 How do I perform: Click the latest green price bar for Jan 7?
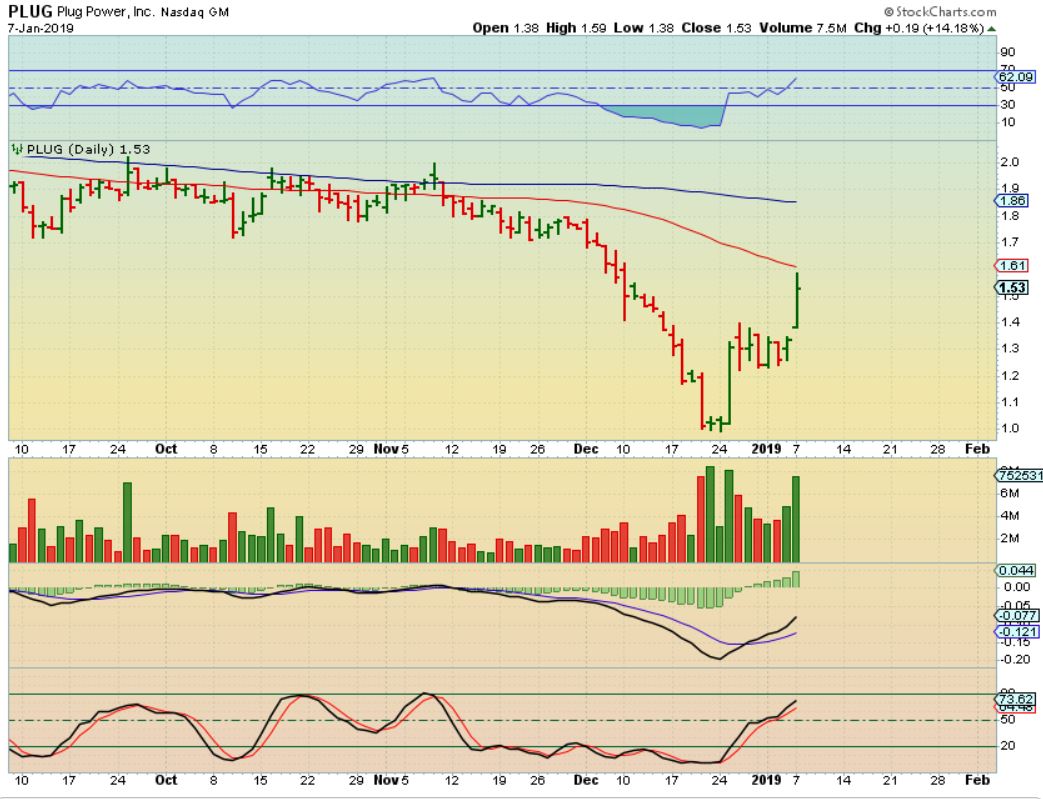coord(796,299)
